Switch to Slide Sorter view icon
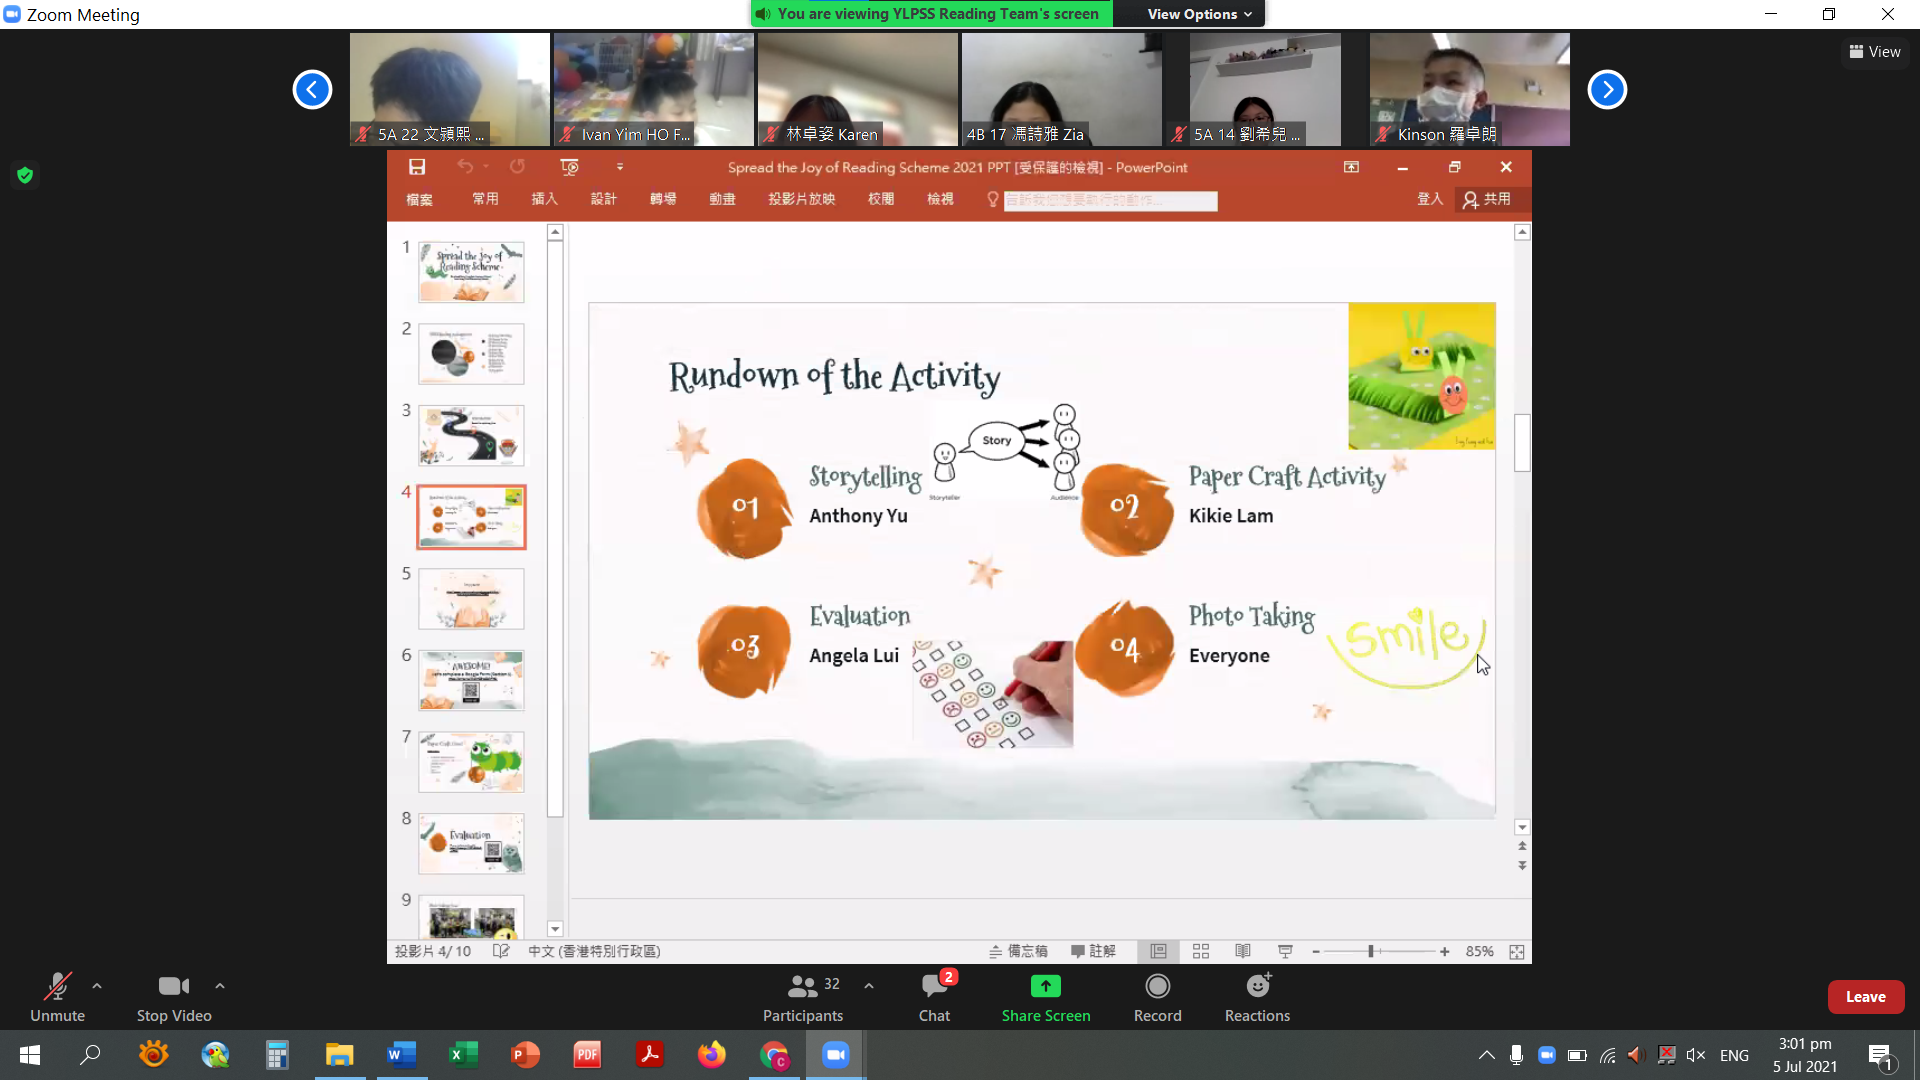Screen dimensions: 1920x1080 (x=1201, y=951)
